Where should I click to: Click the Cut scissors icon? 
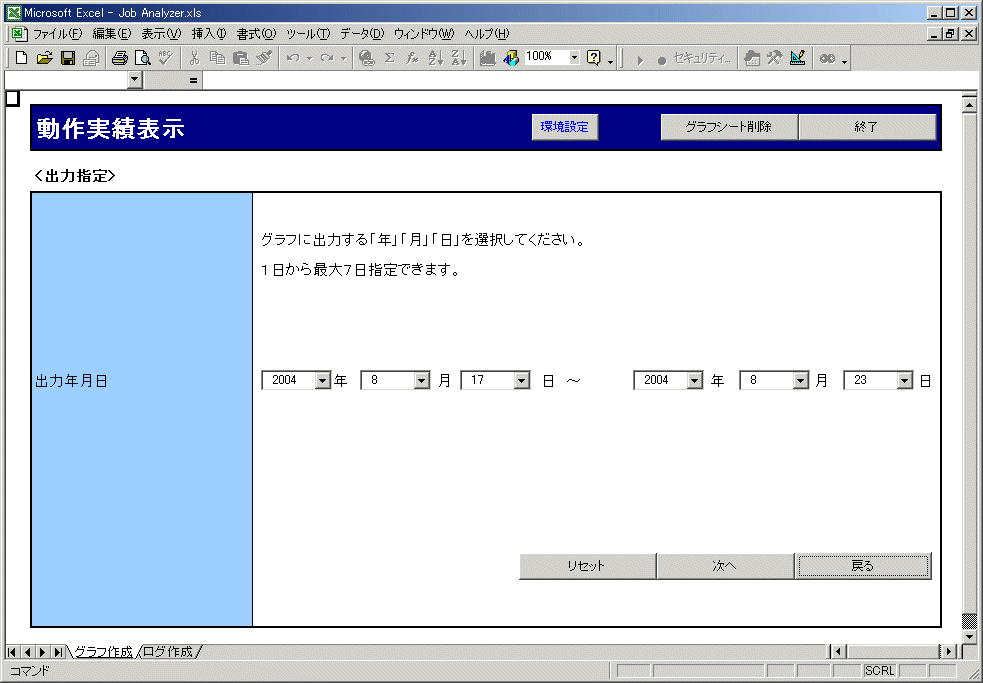pyautogui.click(x=194, y=58)
